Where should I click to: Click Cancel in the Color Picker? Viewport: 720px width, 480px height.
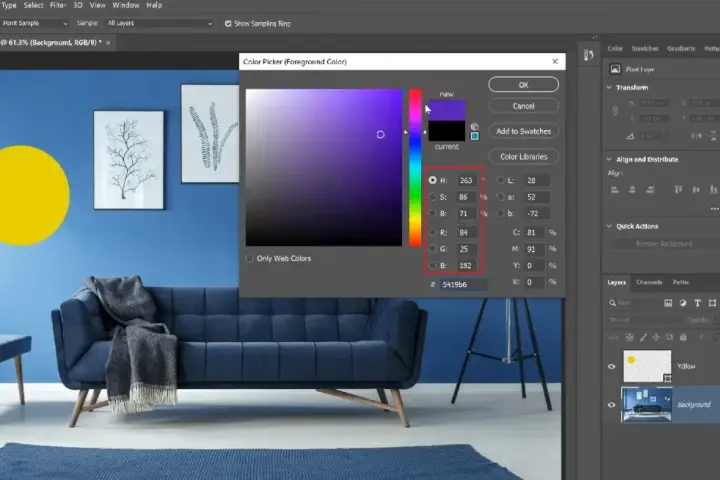523,106
